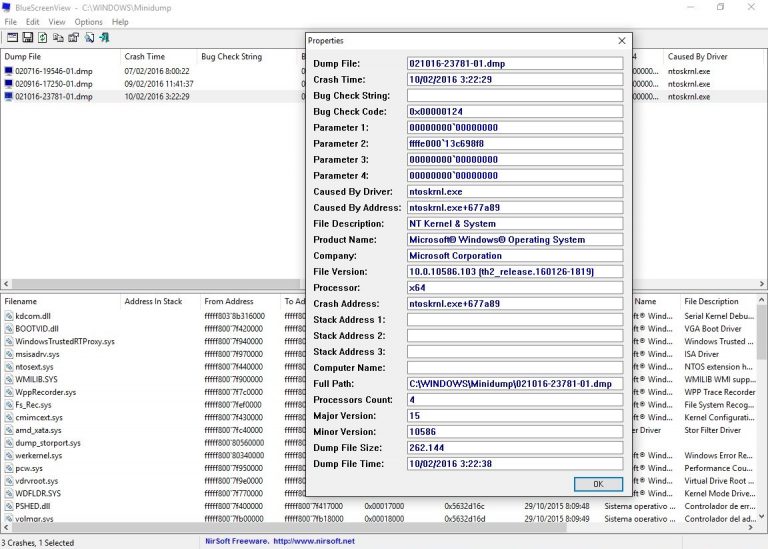Click the Refresh toolbar icon
This screenshot has height=549, width=768.
pyautogui.click(x=43, y=38)
